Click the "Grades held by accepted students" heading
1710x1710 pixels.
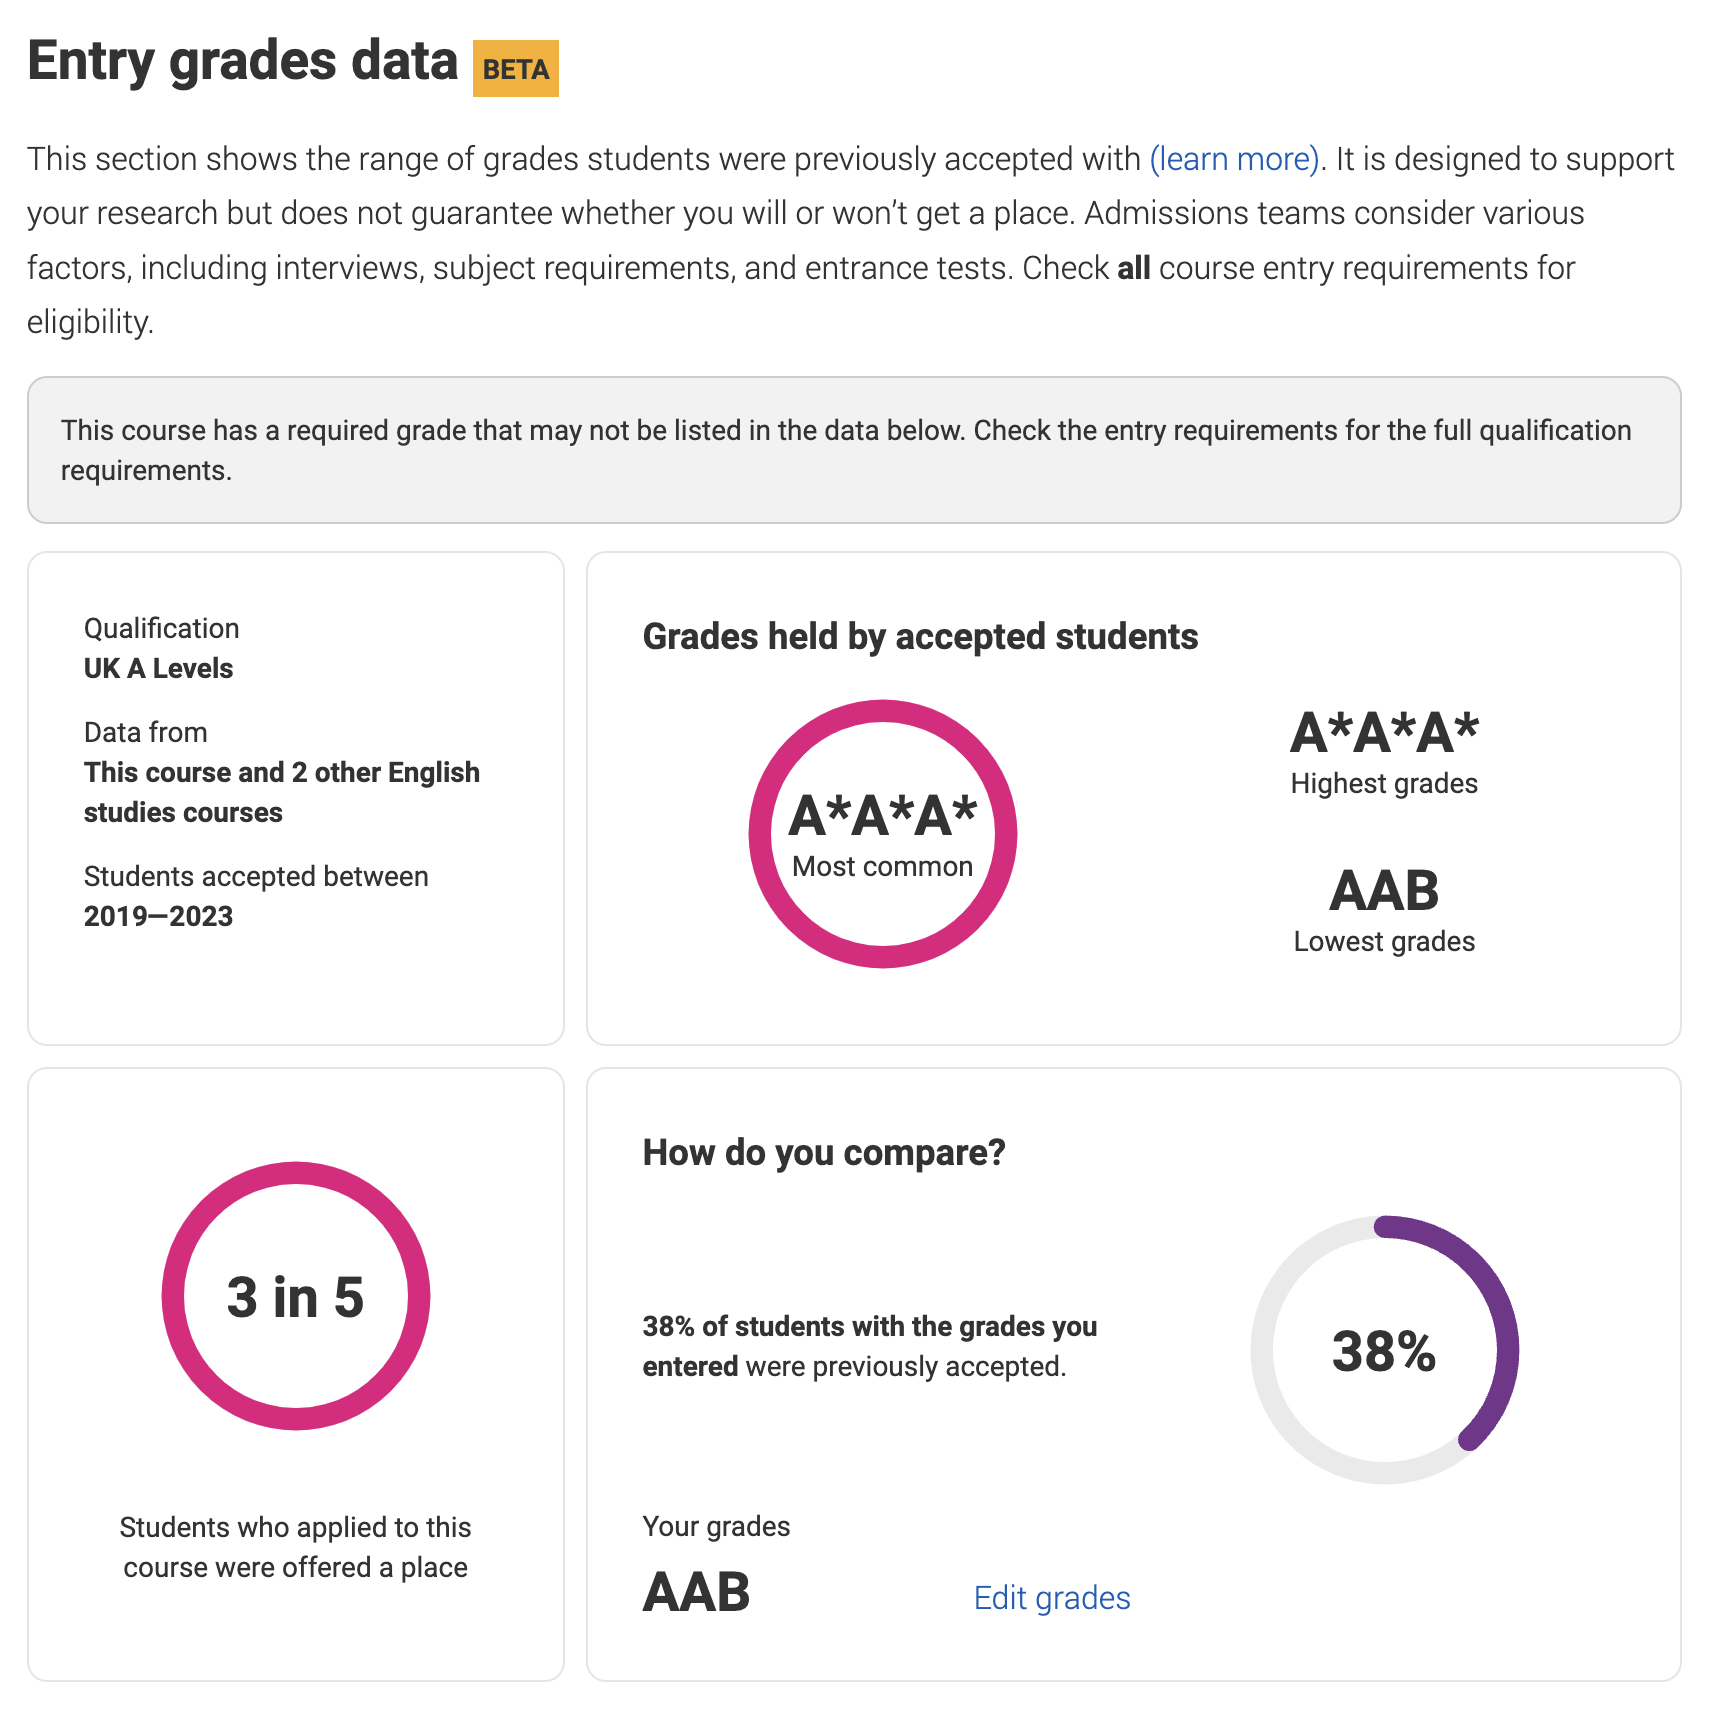pyautogui.click(x=920, y=637)
